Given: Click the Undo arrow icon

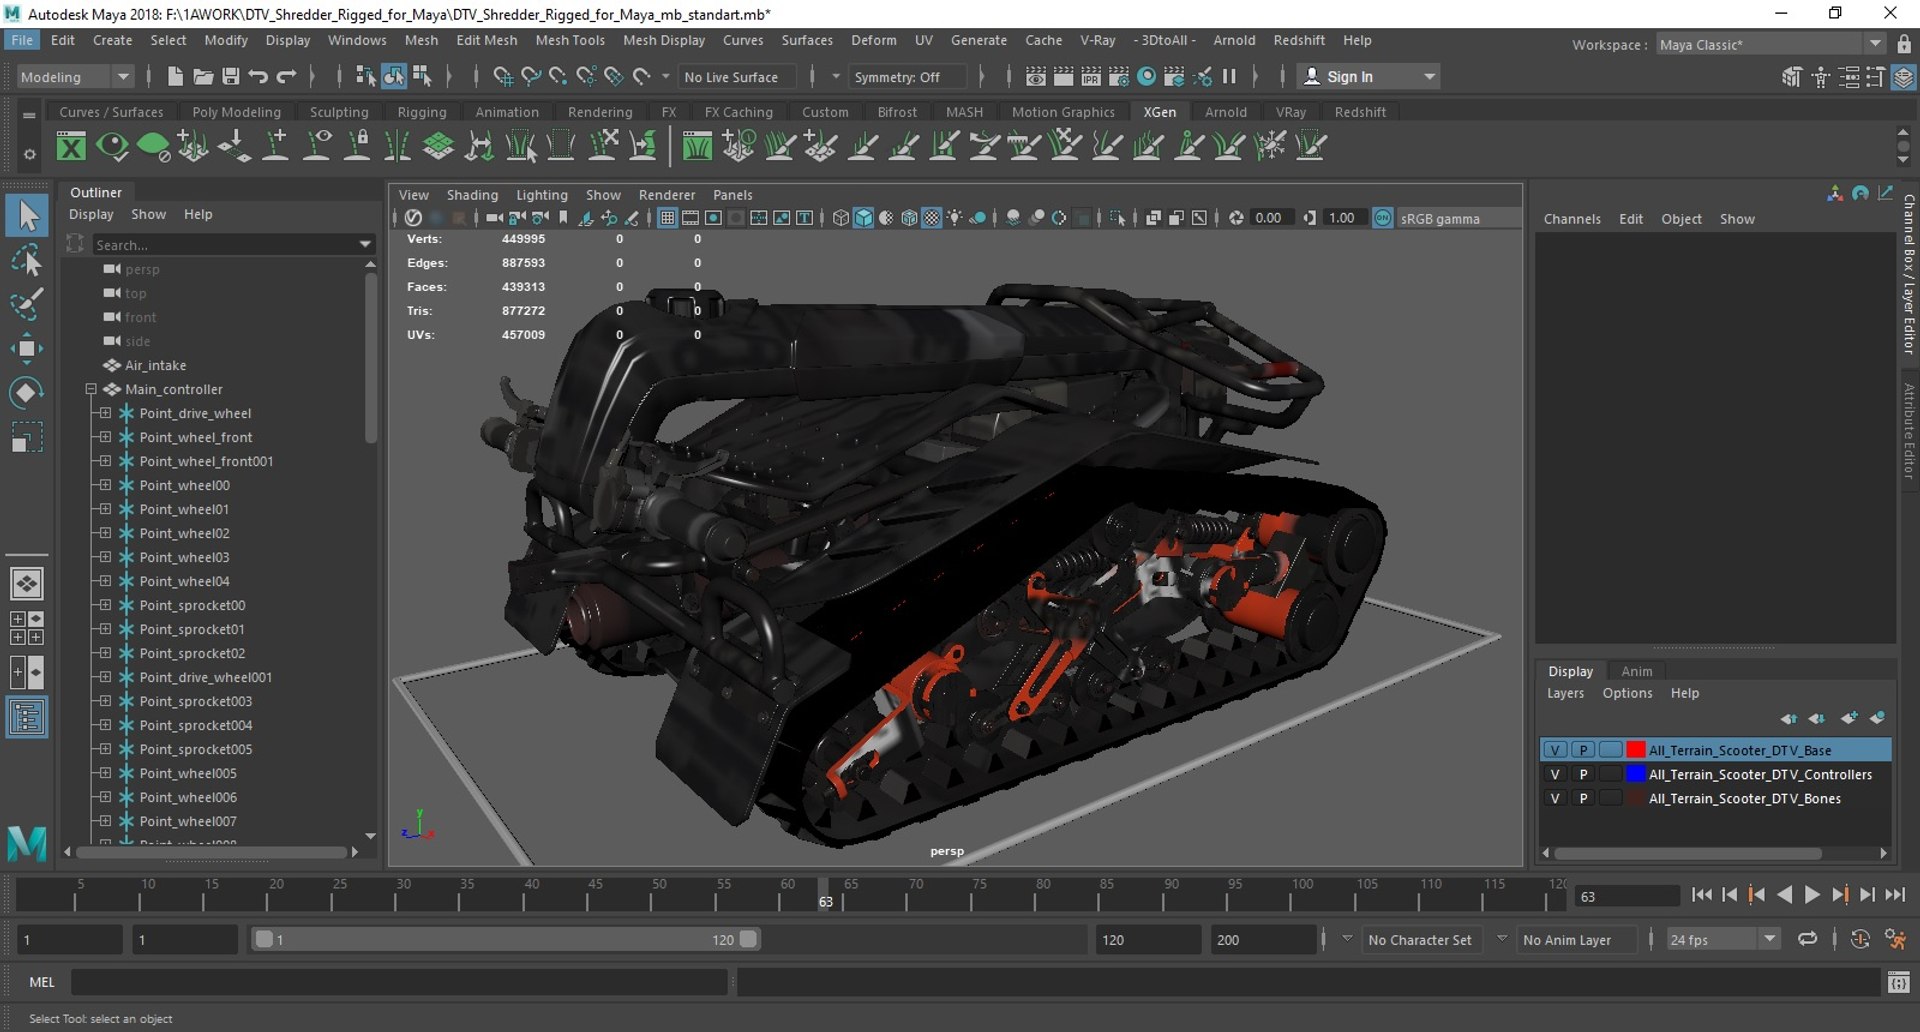Looking at the screenshot, I should point(258,76).
